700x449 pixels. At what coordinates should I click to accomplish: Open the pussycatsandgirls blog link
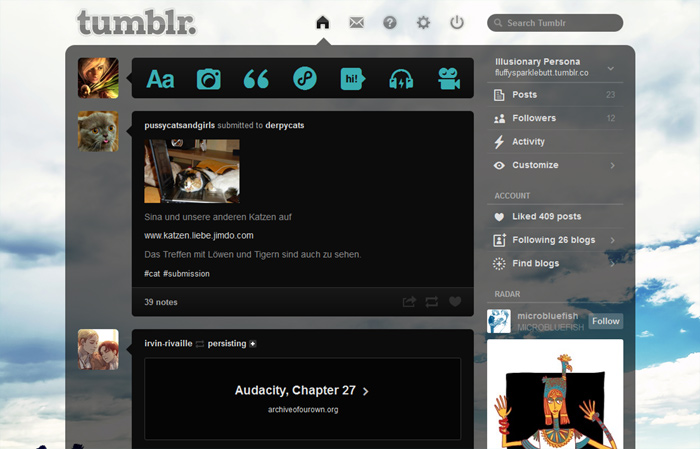[179, 125]
